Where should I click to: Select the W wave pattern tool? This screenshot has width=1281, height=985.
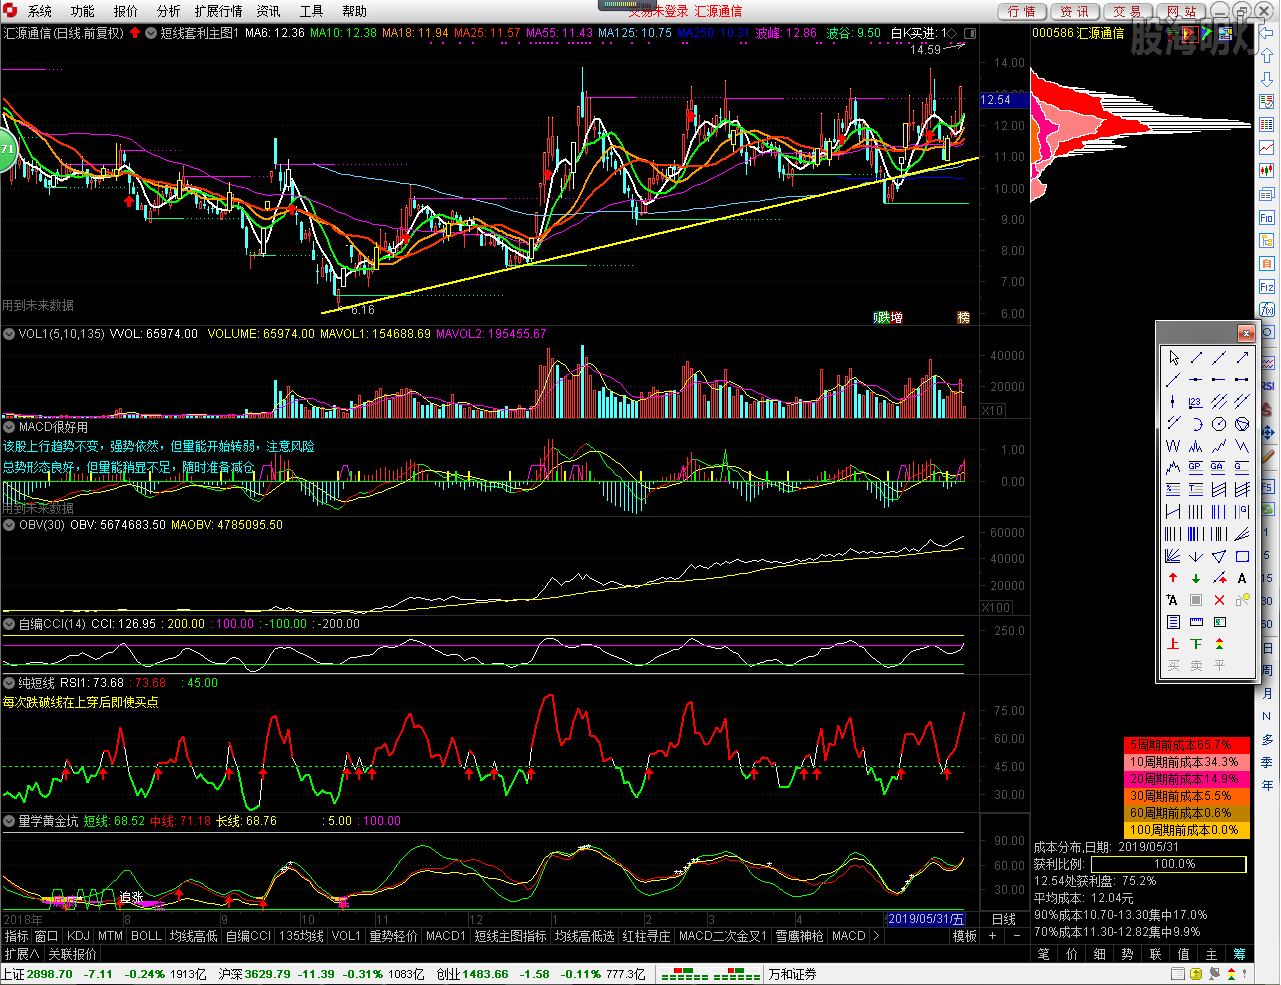[1173, 446]
